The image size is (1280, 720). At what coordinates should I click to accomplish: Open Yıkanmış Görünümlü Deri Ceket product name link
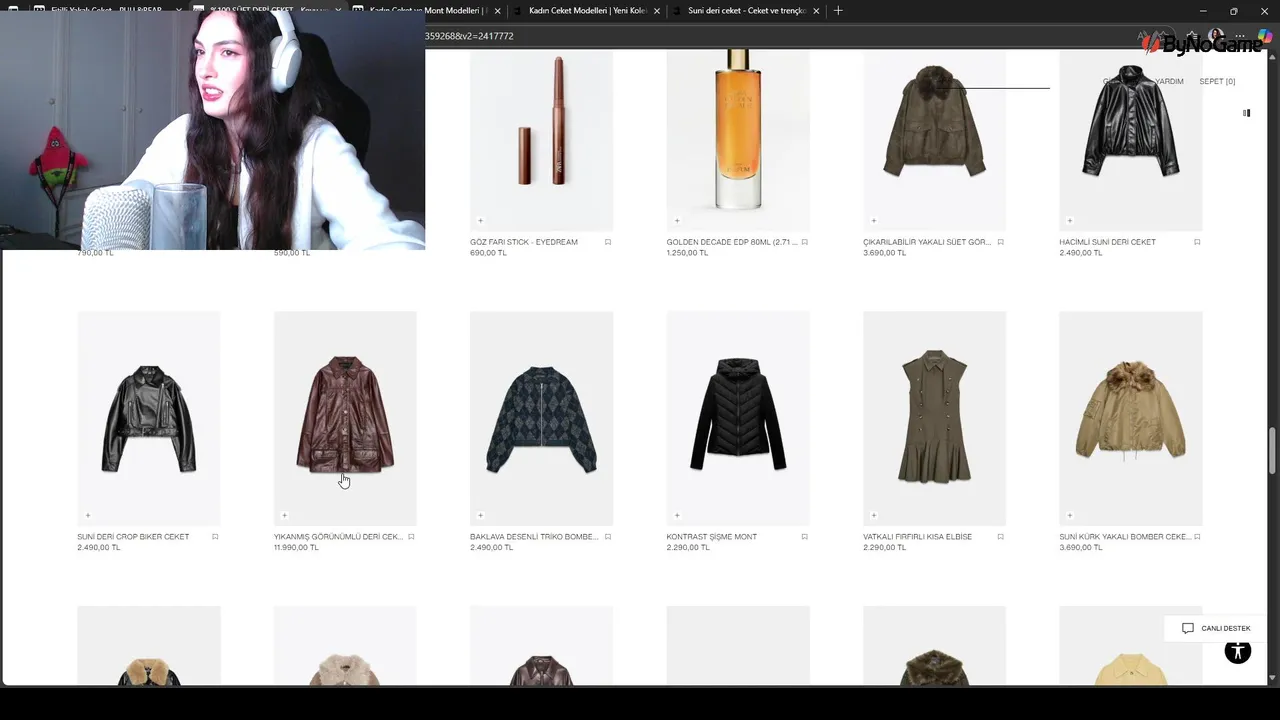[x=338, y=537]
